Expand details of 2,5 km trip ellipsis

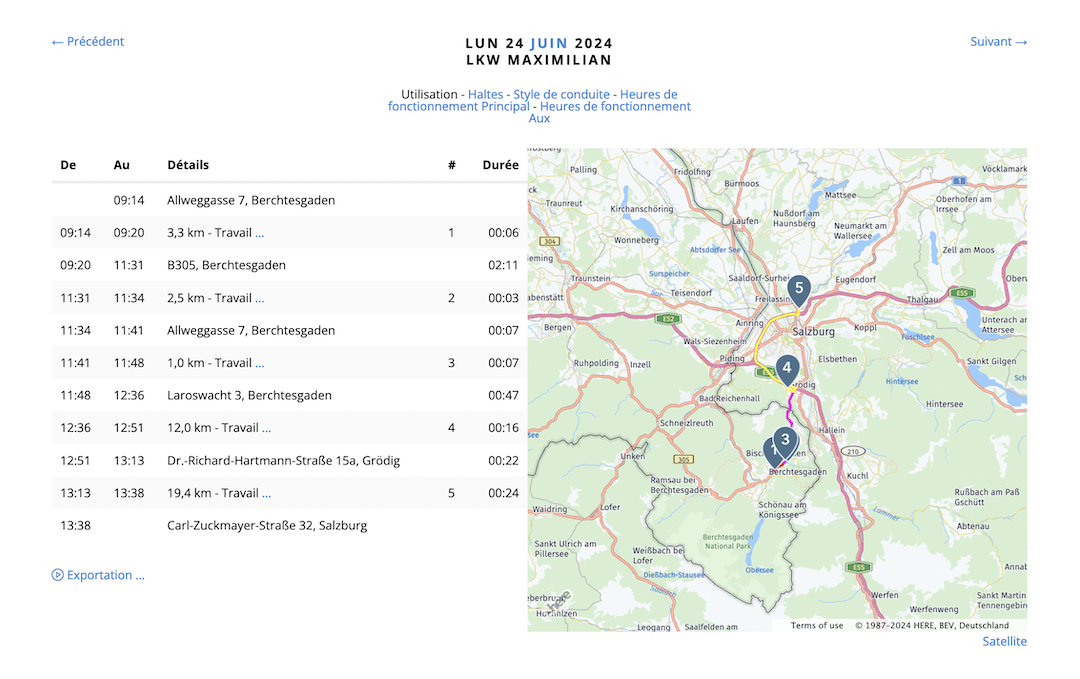pyautogui.click(x=260, y=299)
